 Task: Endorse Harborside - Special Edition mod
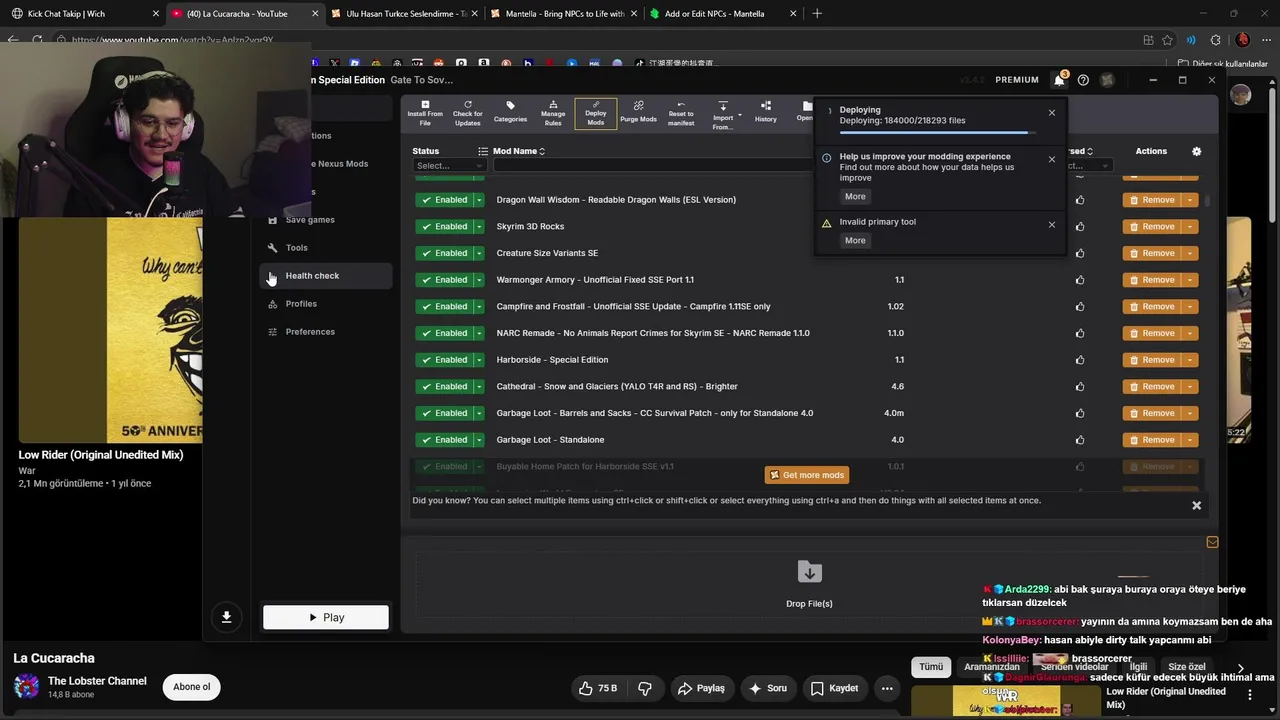tap(1080, 360)
